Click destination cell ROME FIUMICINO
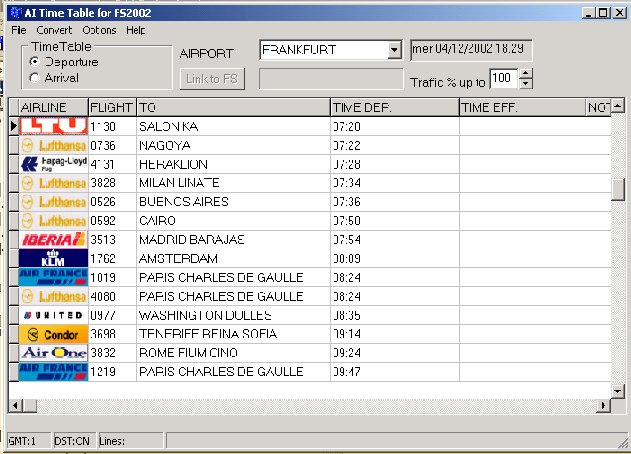The image size is (631, 454). pyautogui.click(x=233, y=353)
